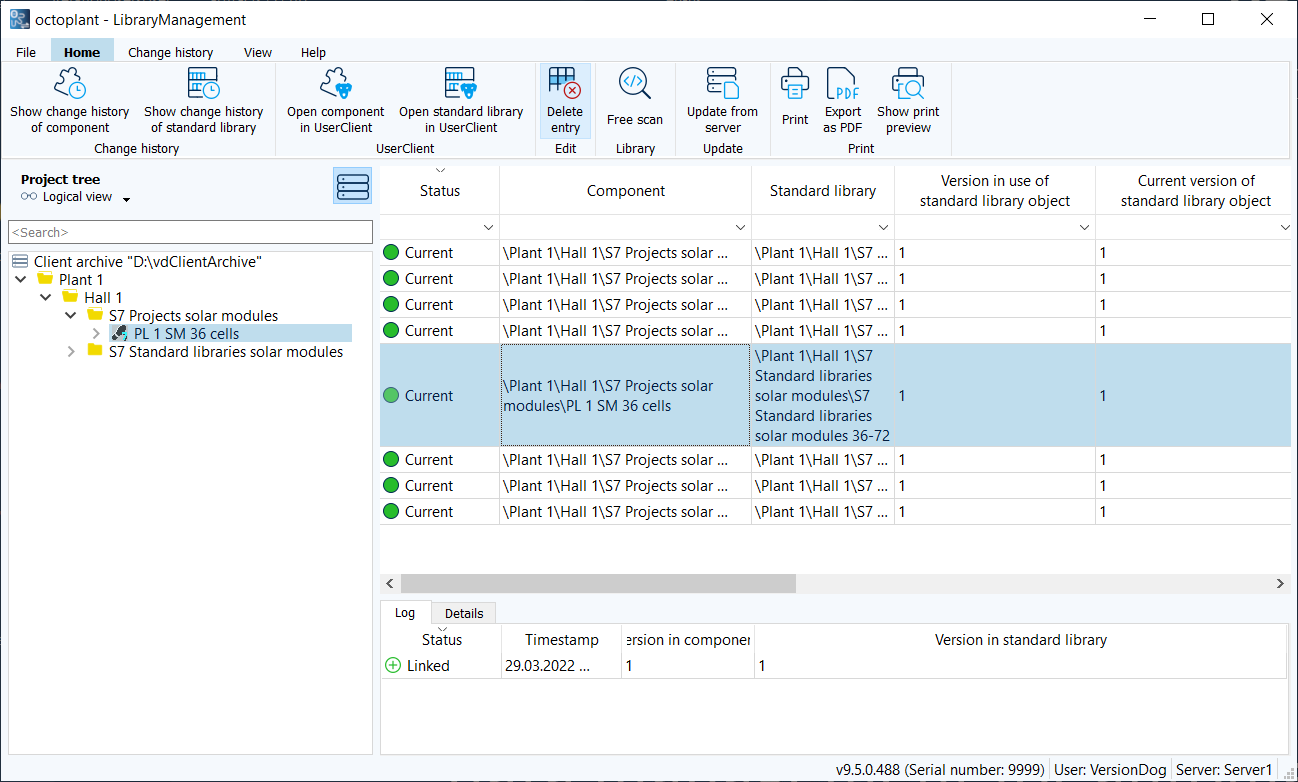Click the Print icon

pyautogui.click(x=795, y=84)
